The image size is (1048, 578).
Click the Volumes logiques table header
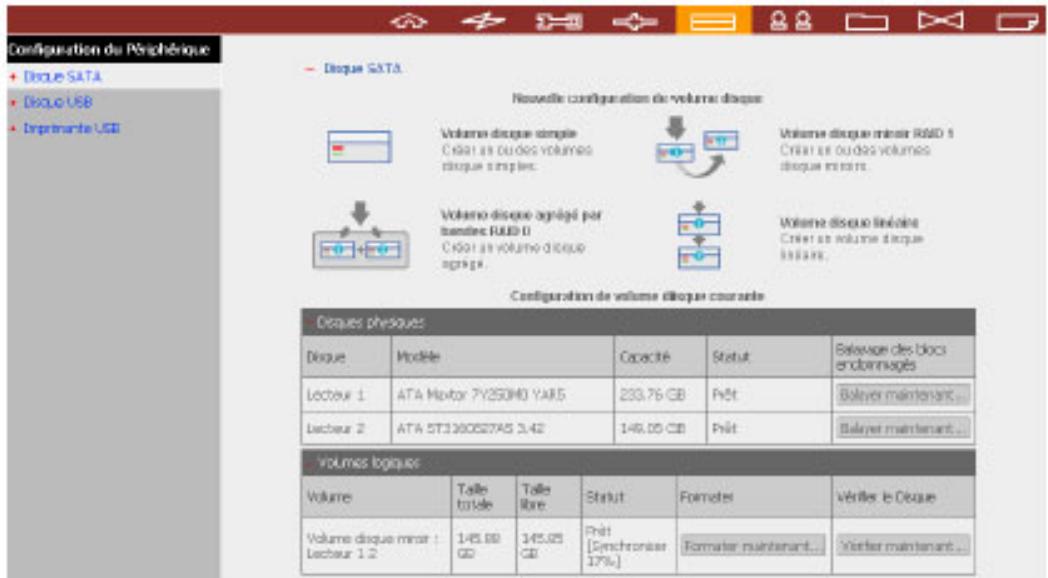[638, 462]
